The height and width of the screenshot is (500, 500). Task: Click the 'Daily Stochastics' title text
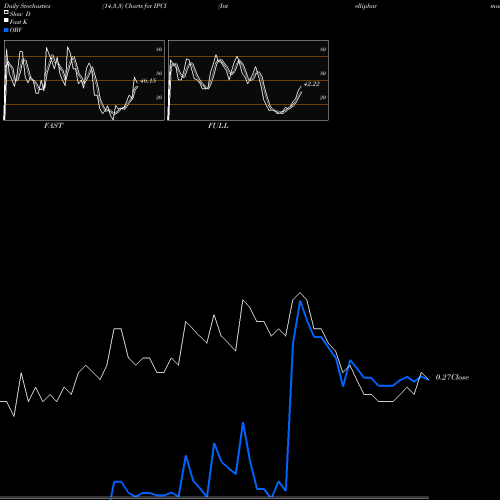click(27, 6)
